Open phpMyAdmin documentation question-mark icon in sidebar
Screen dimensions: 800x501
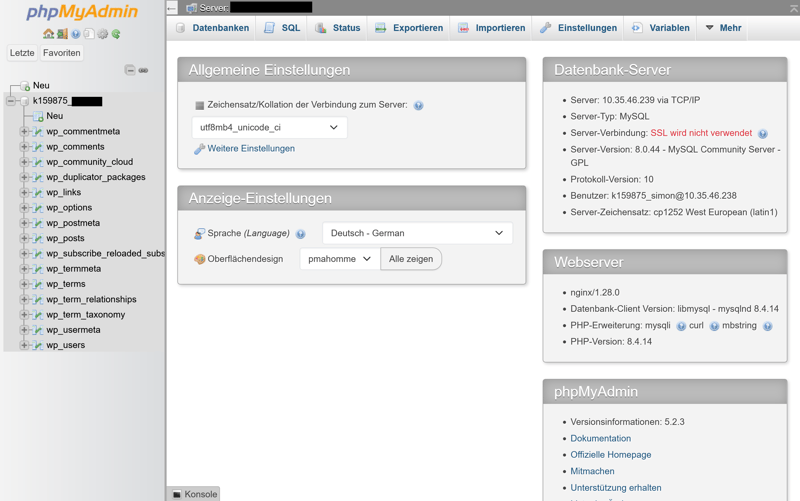click(76, 34)
